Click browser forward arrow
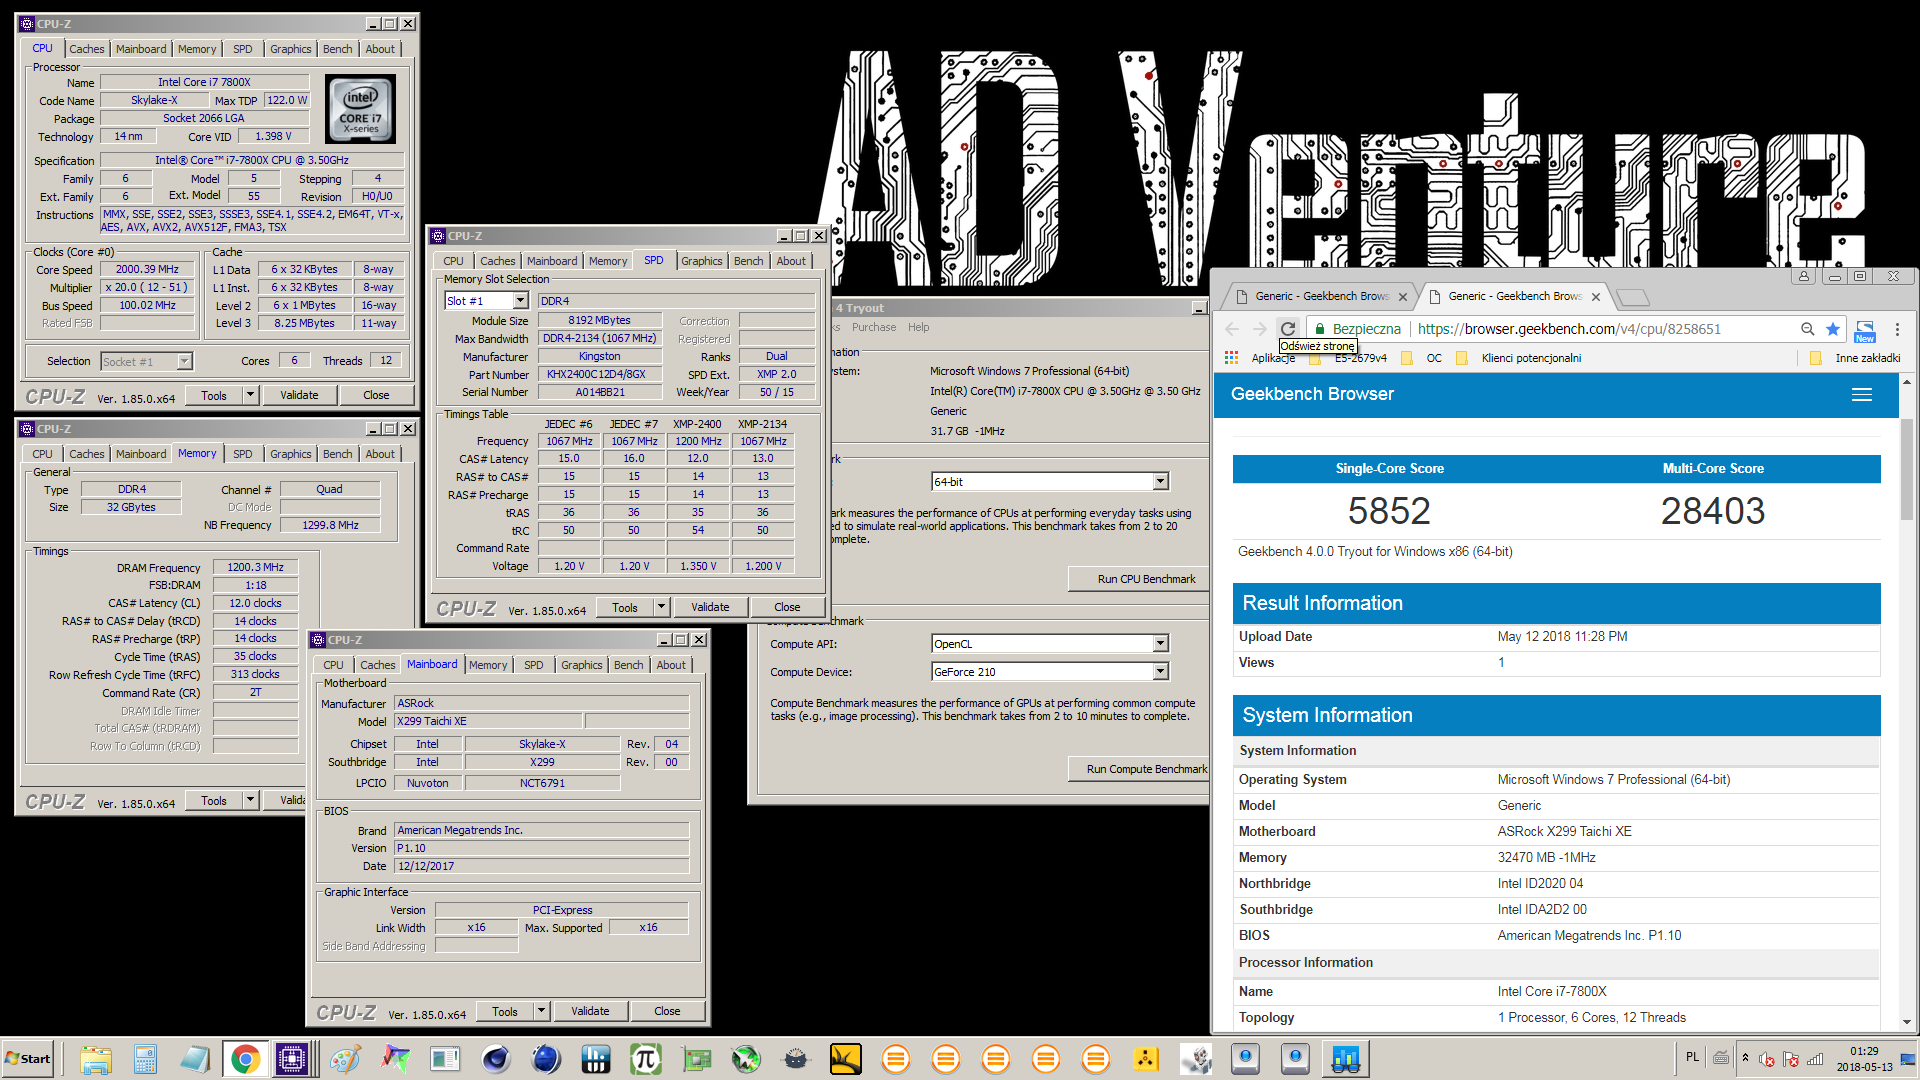 [x=1260, y=329]
